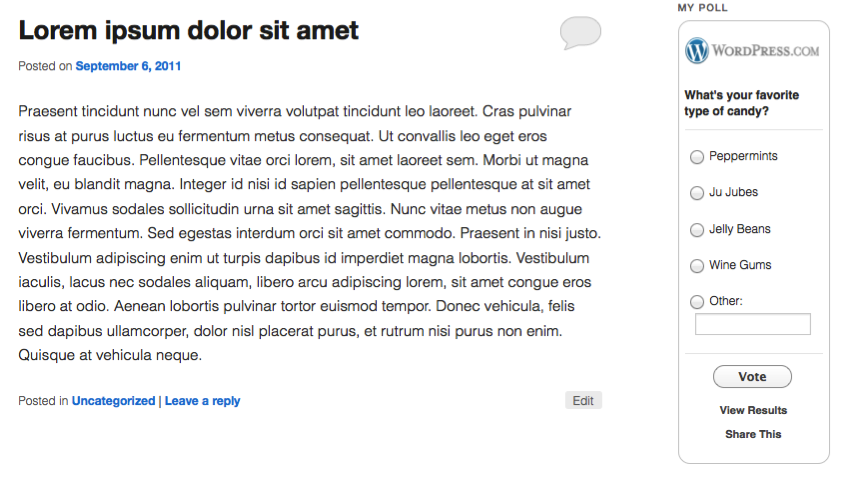Enable the Other radio option
The height and width of the screenshot is (477, 843).
(x=697, y=302)
